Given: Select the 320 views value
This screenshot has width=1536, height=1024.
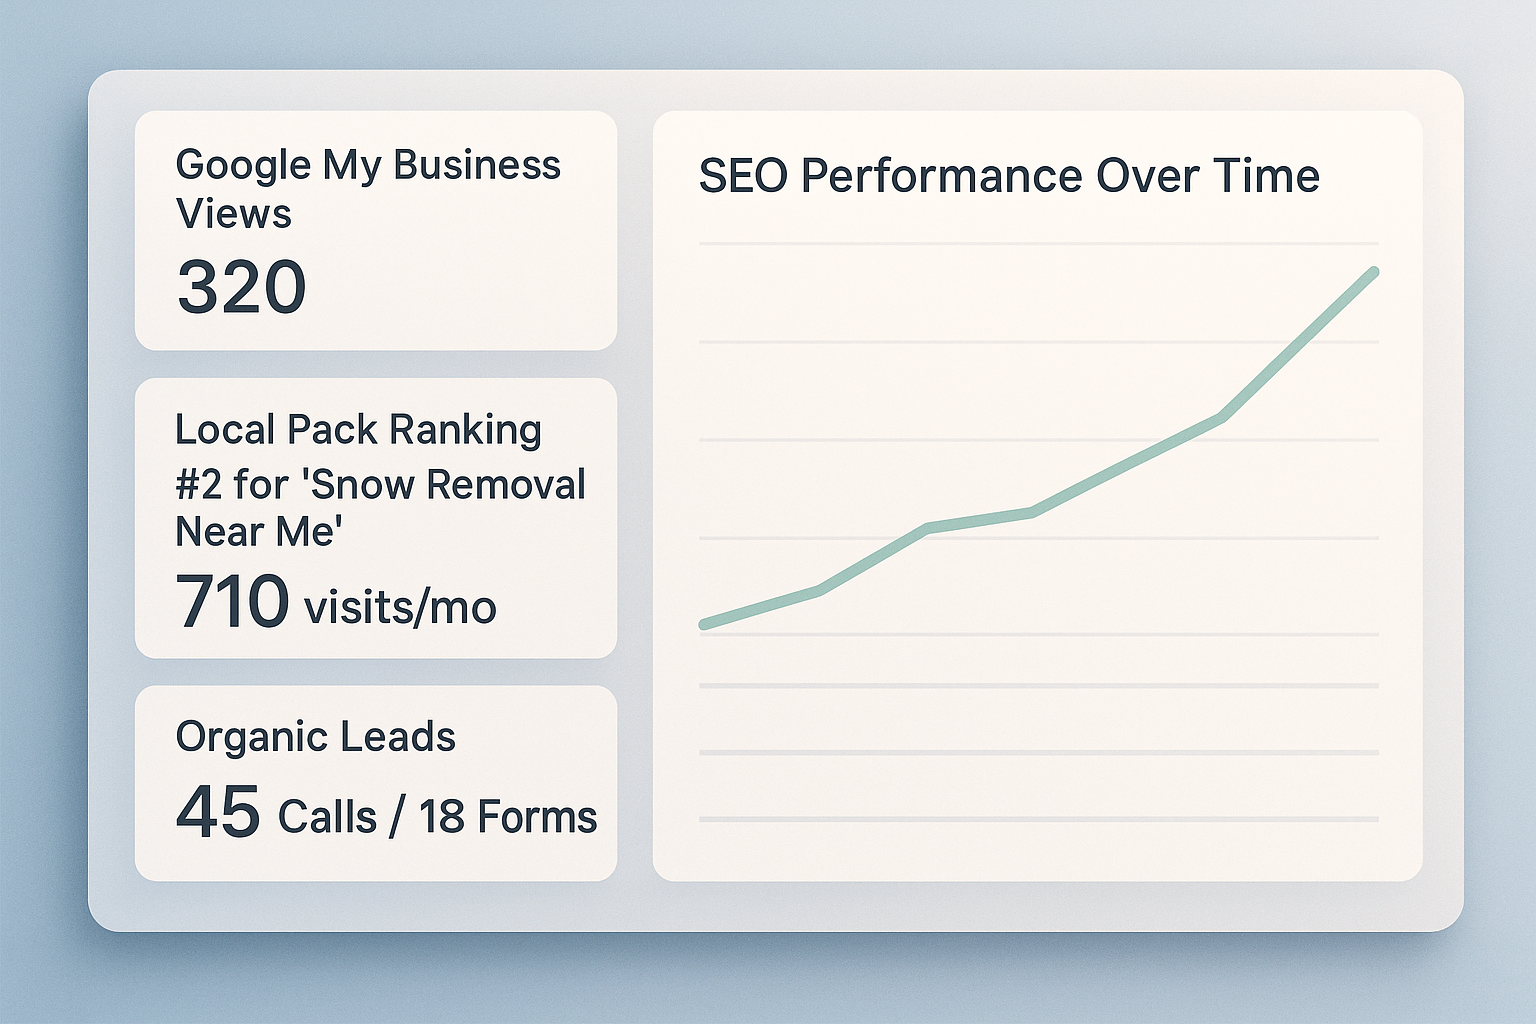Looking at the screenshot, I should [x=242, y=287].
